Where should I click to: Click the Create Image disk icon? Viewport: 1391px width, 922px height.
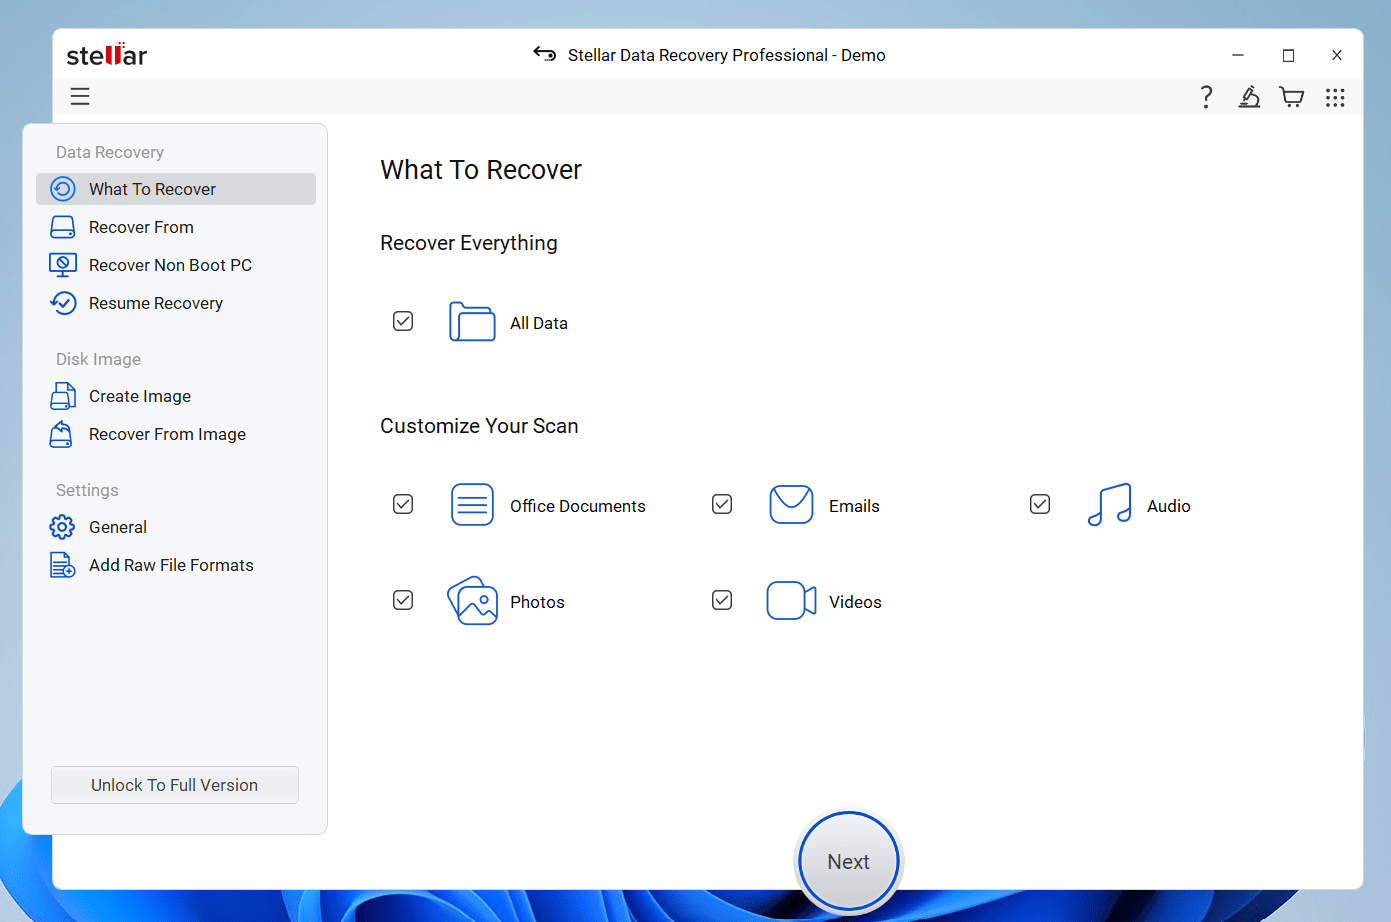(x=63, y=396)
